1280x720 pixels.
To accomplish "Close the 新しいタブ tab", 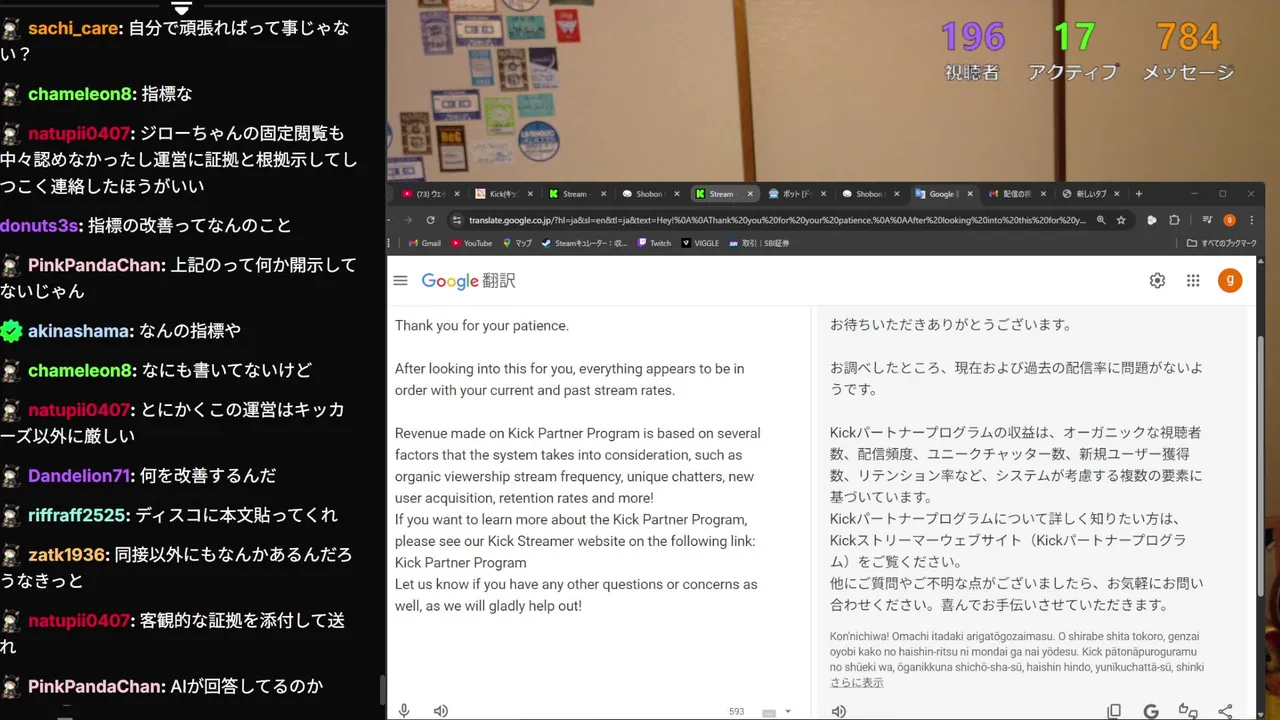I will (1118, 194).
